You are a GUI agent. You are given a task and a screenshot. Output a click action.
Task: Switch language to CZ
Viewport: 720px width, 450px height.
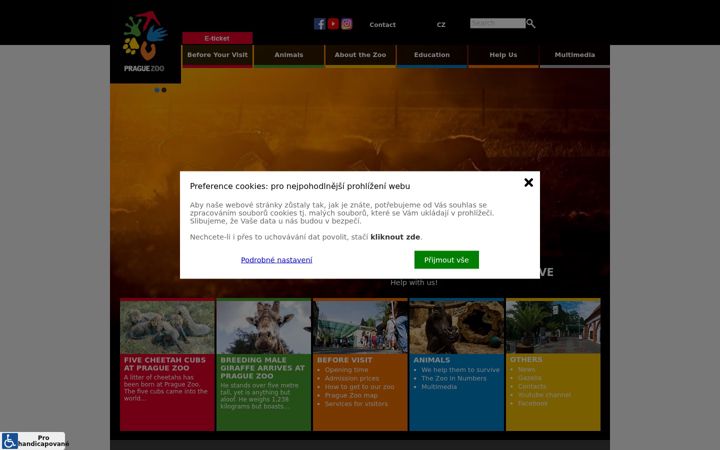(441, 25)
